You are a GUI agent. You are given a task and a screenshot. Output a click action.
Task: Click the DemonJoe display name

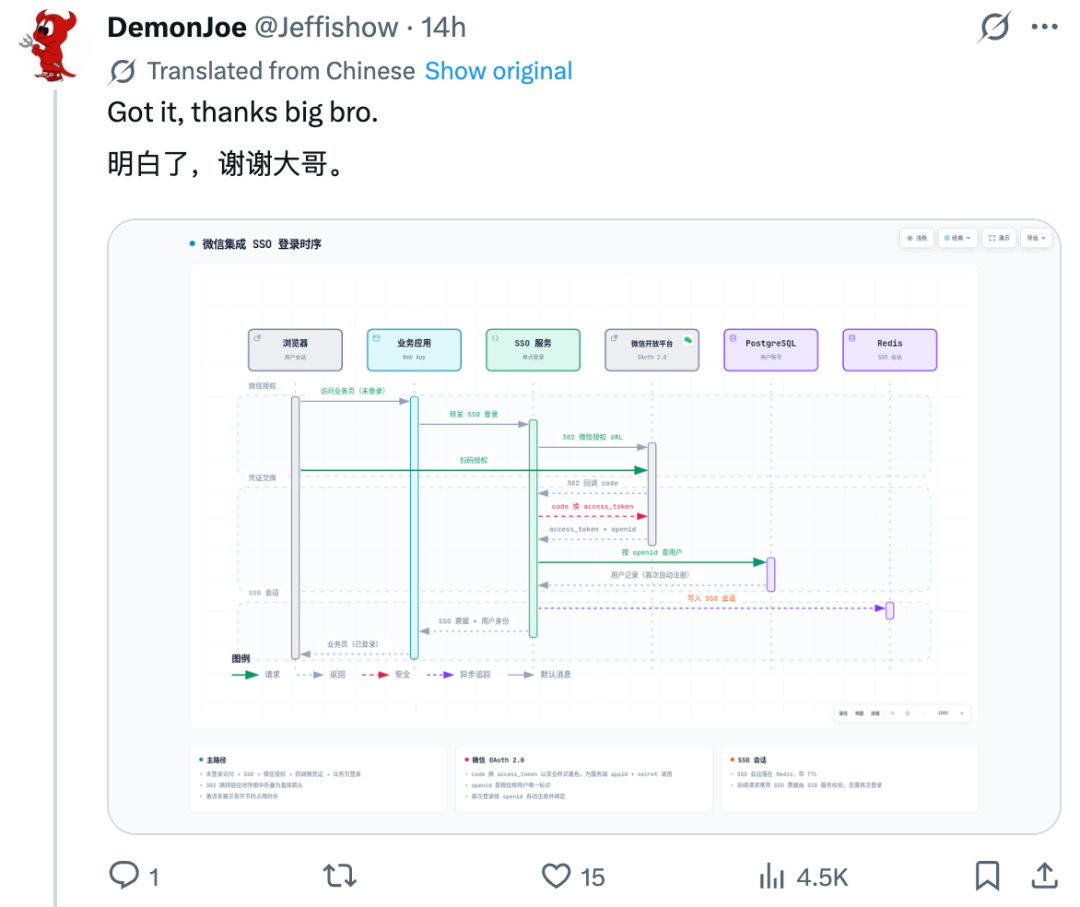(177, 28)
